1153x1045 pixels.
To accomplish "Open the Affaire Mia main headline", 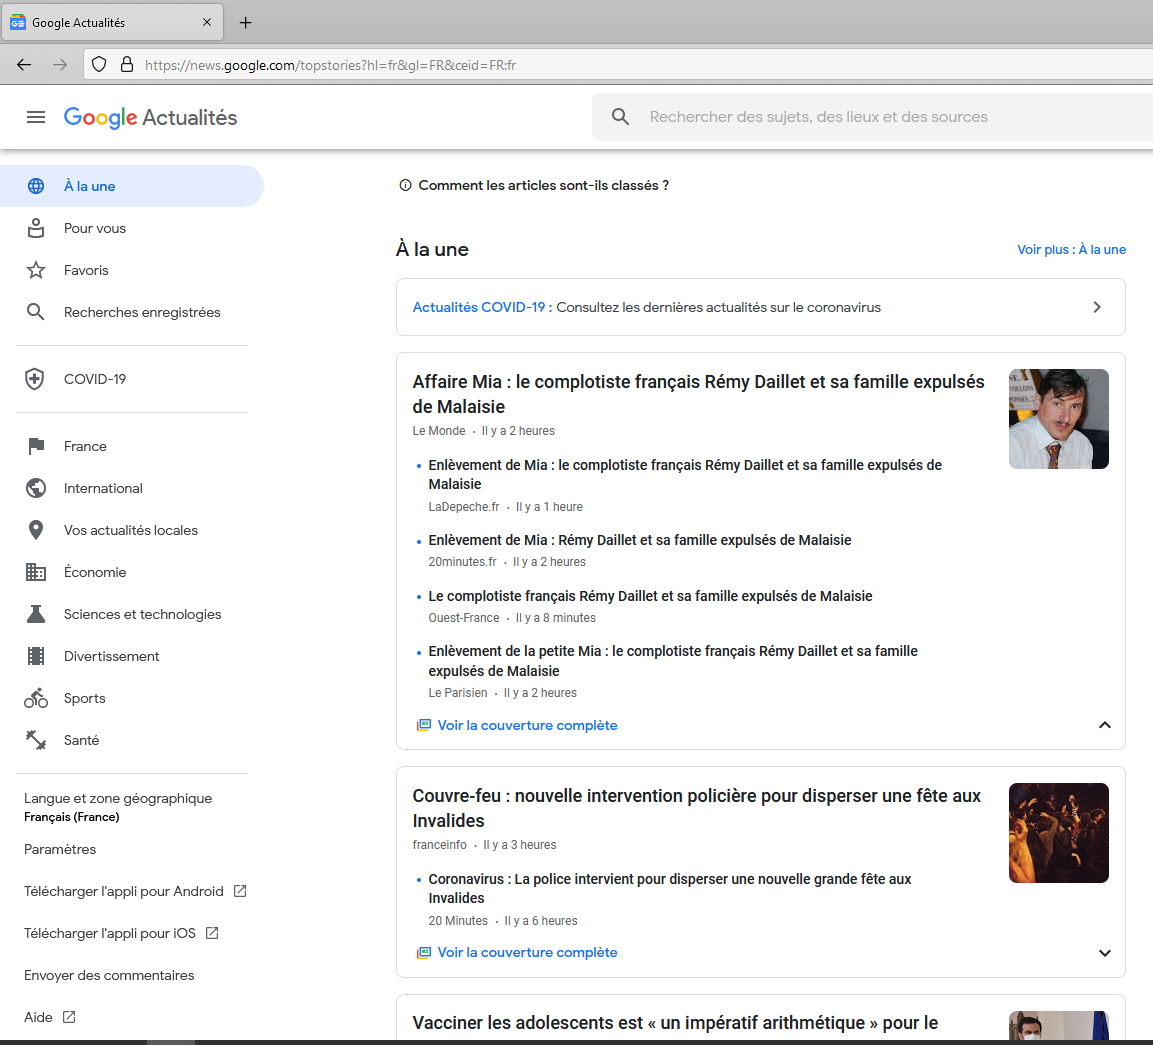I will [698, 394].
